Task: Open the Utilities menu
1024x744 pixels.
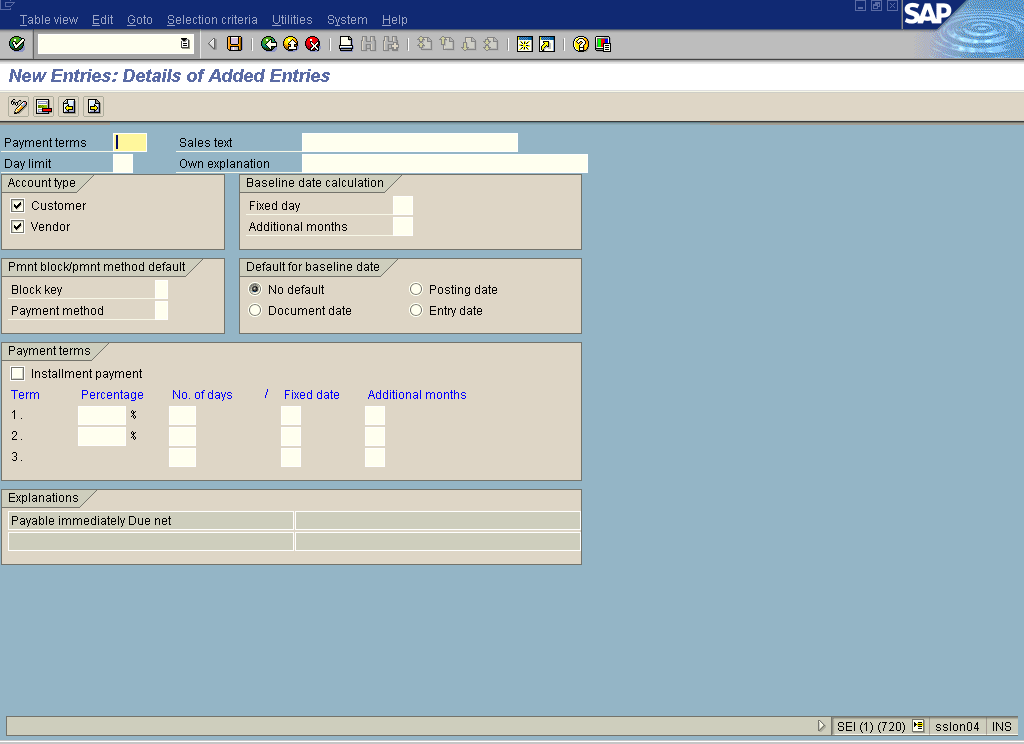Action: [292, 20]
